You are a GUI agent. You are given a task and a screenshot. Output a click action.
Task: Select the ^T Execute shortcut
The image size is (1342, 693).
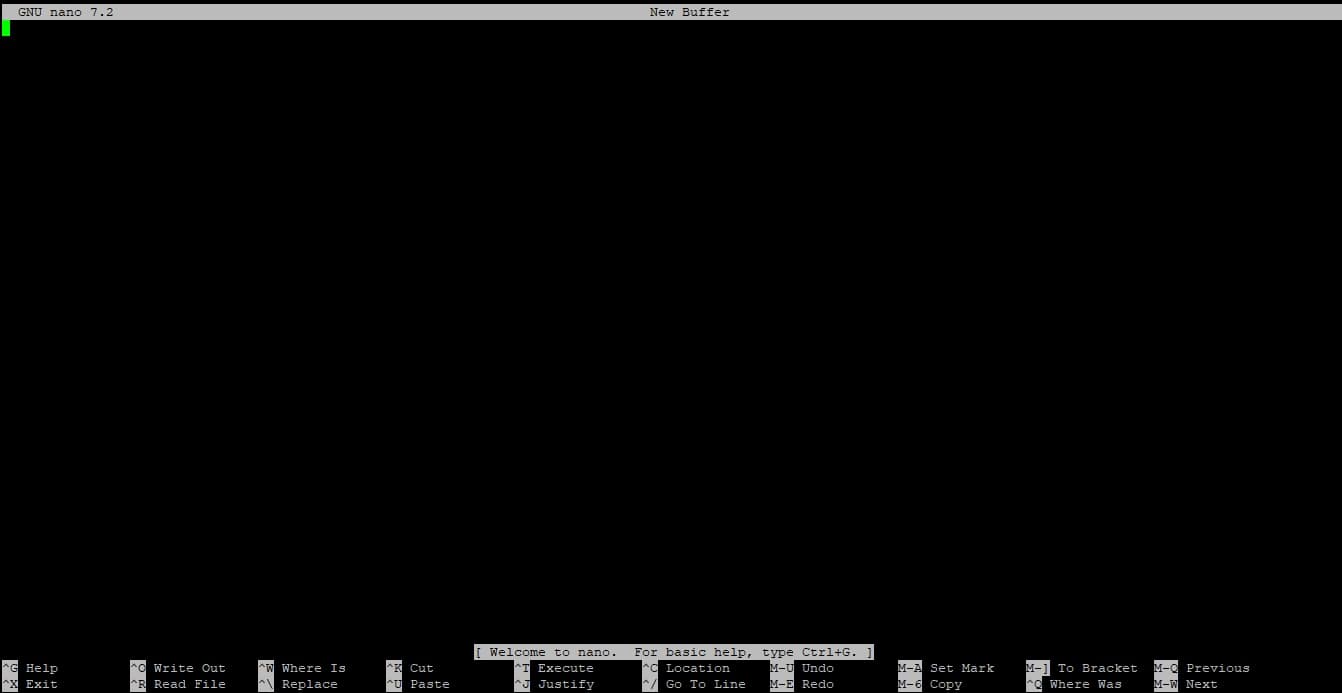(555, 668)
